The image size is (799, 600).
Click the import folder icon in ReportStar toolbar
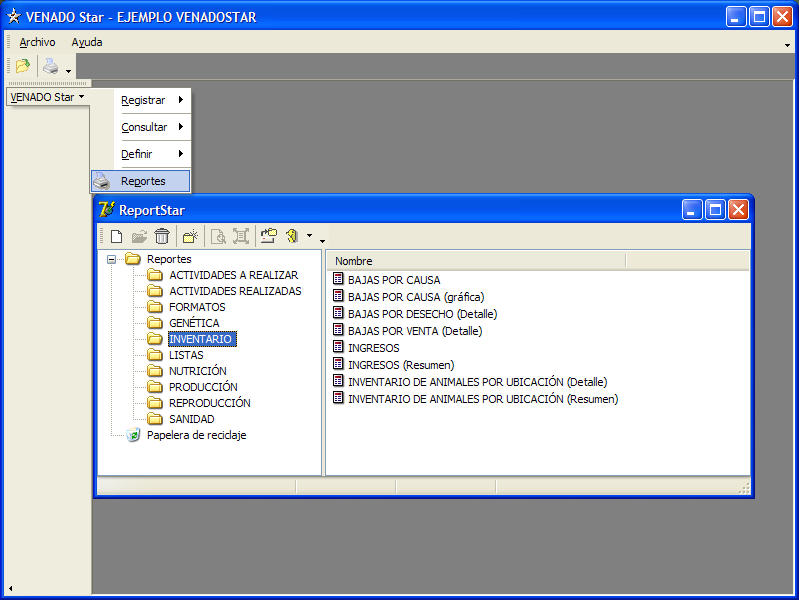point(269,236)
